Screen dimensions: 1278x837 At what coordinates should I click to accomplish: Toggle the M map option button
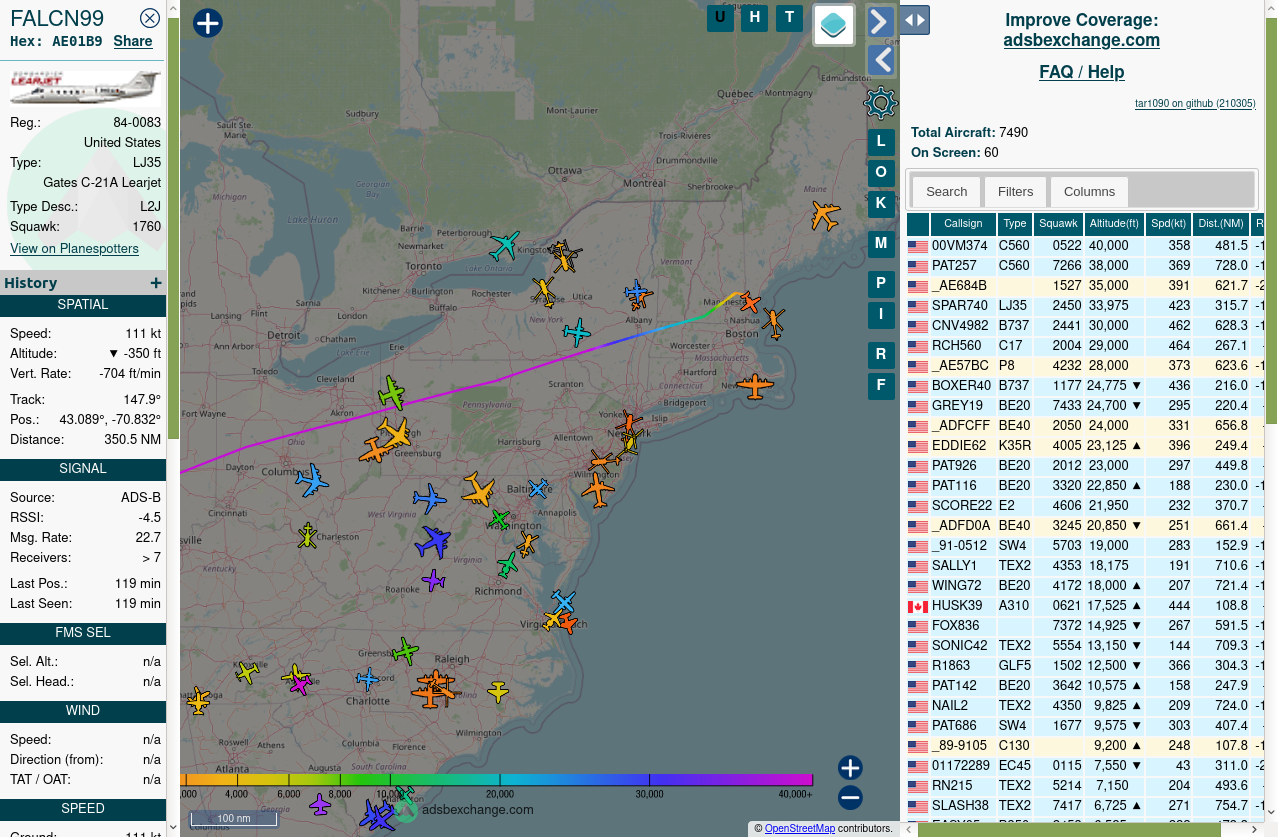(x=881, y=243)
